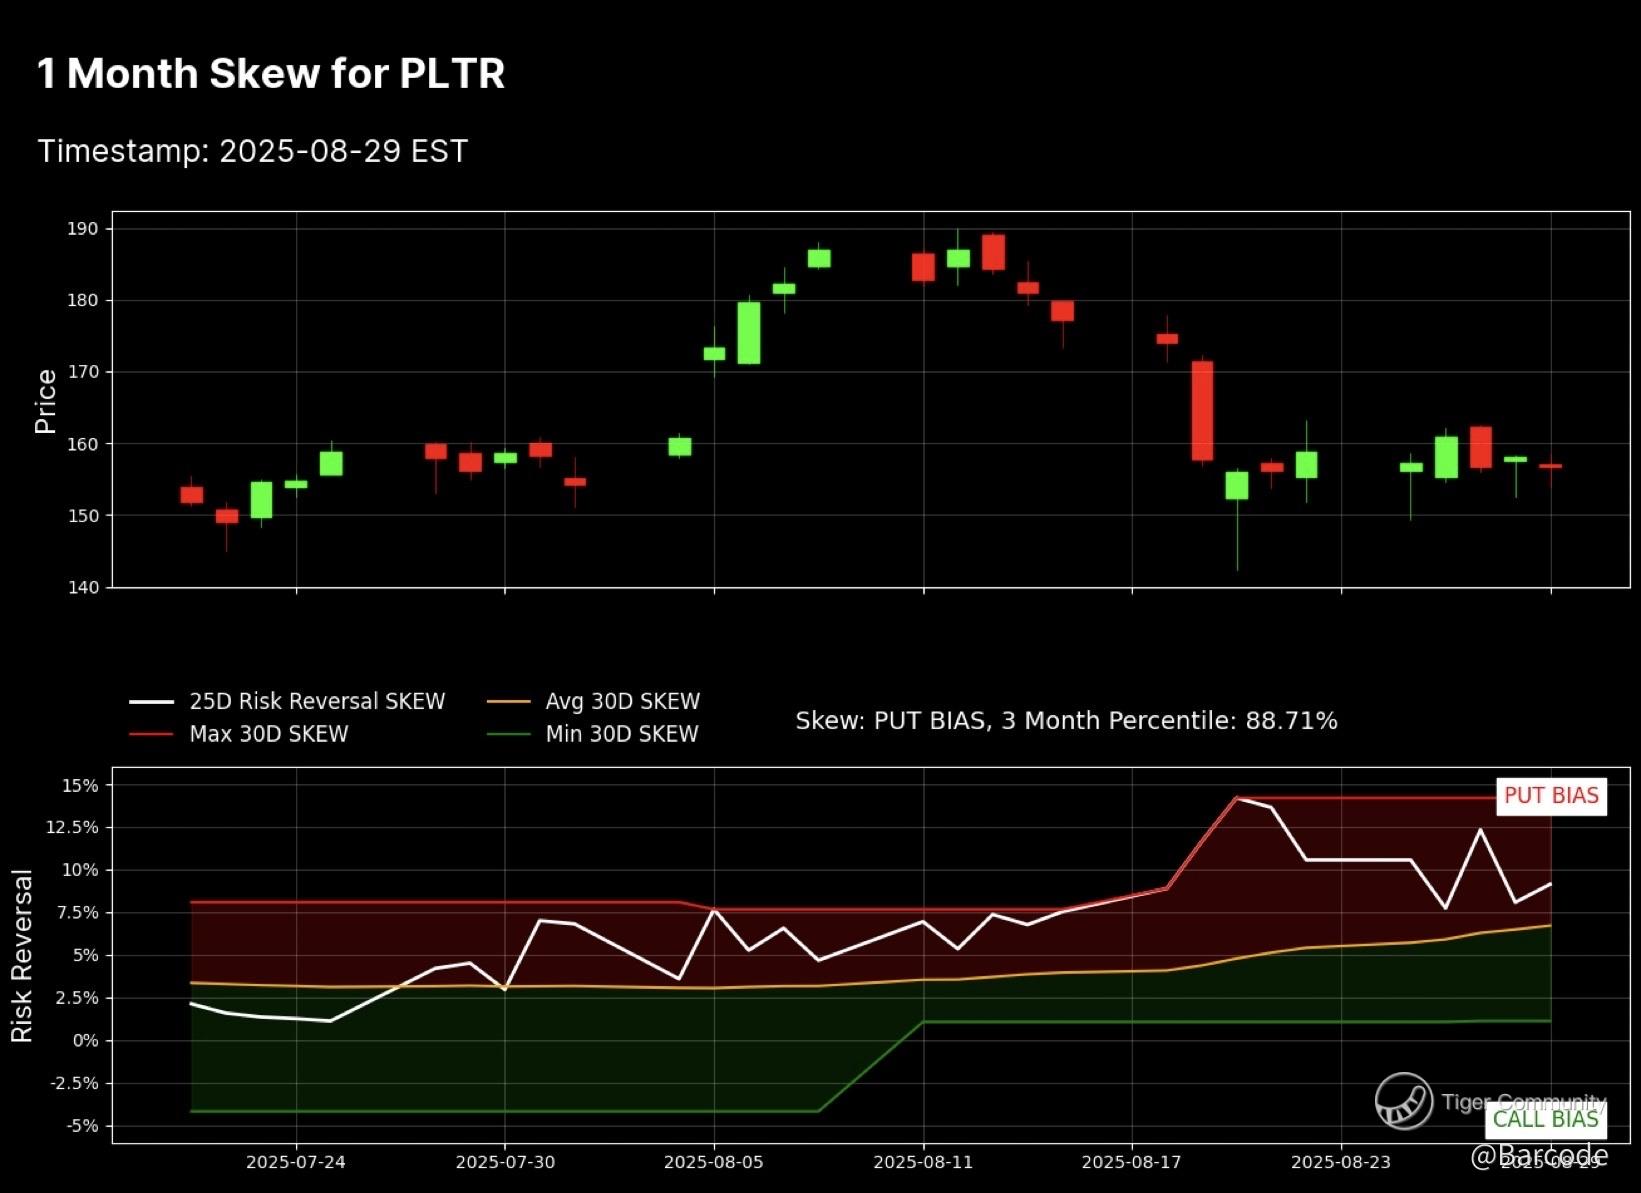Click the "190" price axis tick
Viewport: 1641px width, 1193px height.
(x=84, y=229)
